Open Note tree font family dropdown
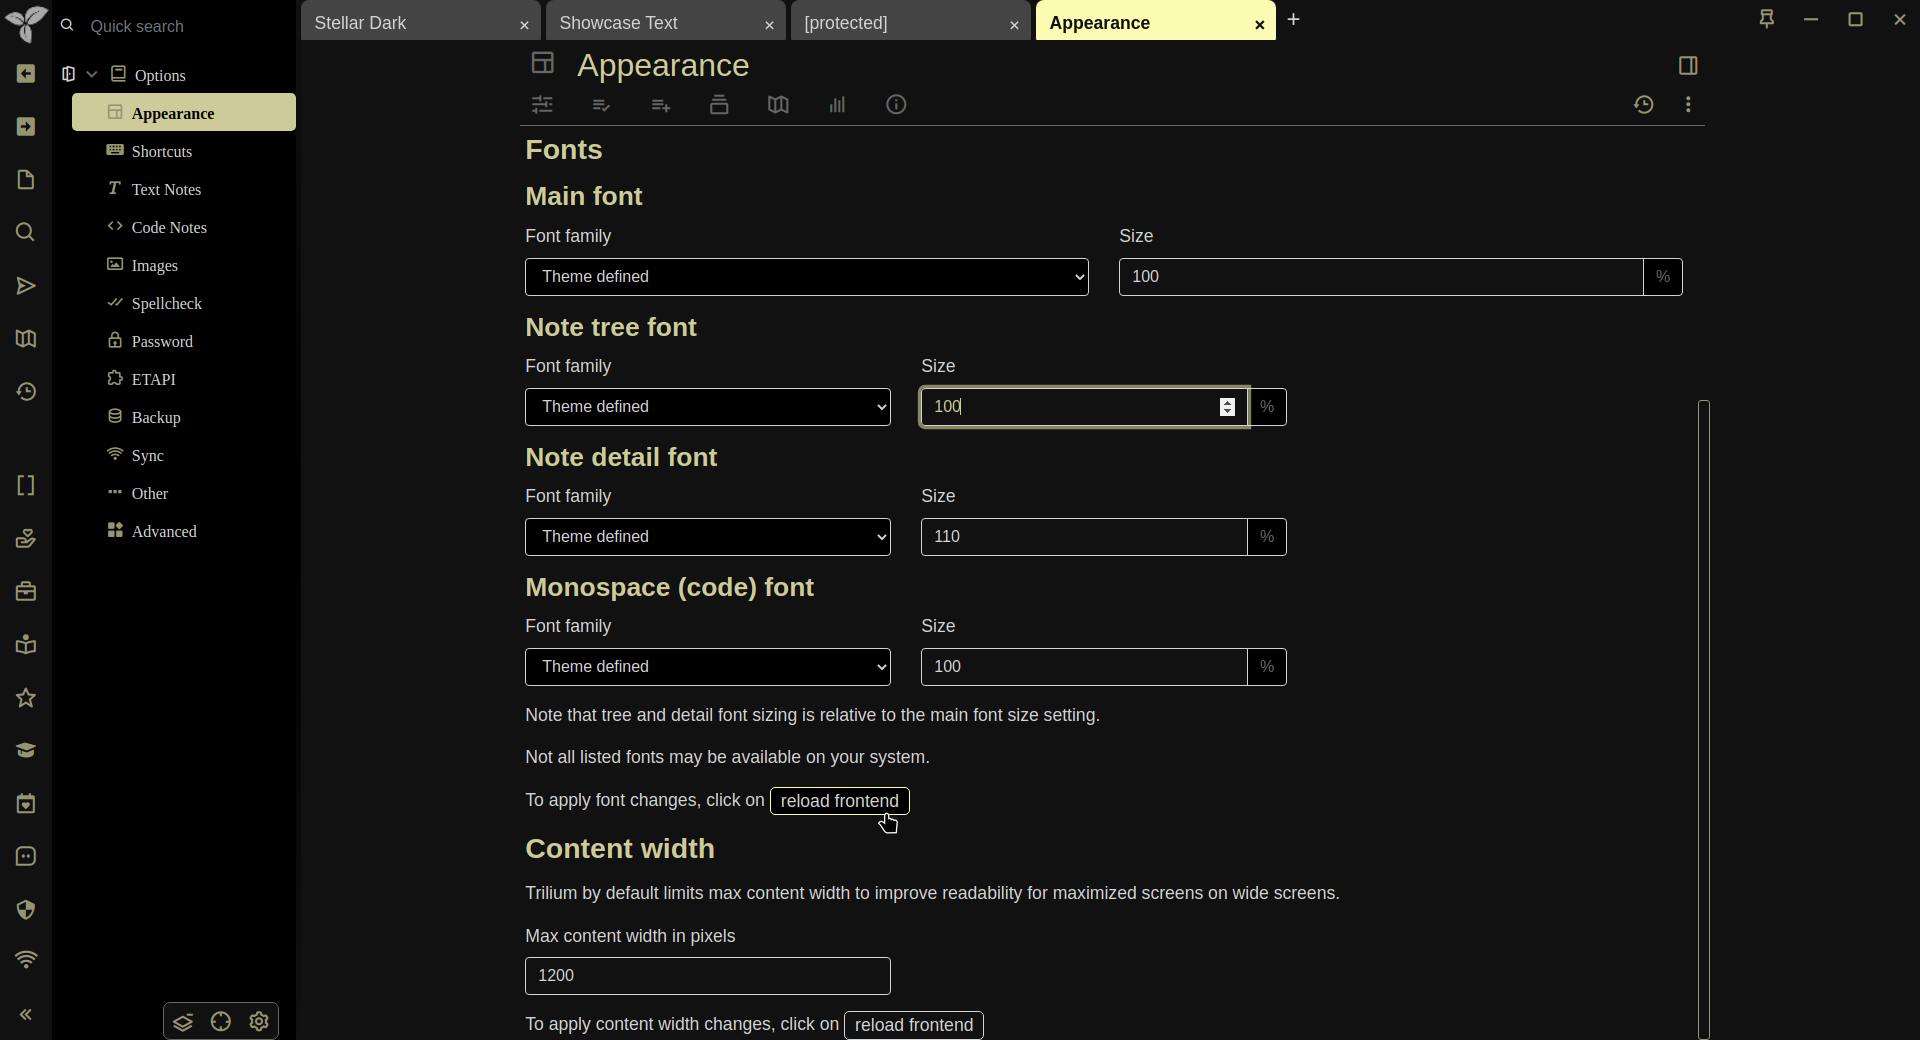 click(x=708, y=407)
